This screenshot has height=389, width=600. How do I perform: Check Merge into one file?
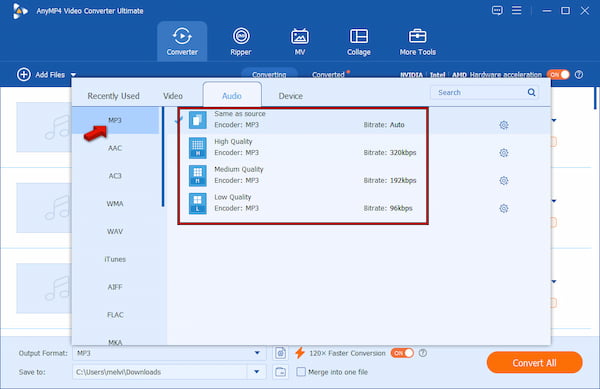[301, 372]
